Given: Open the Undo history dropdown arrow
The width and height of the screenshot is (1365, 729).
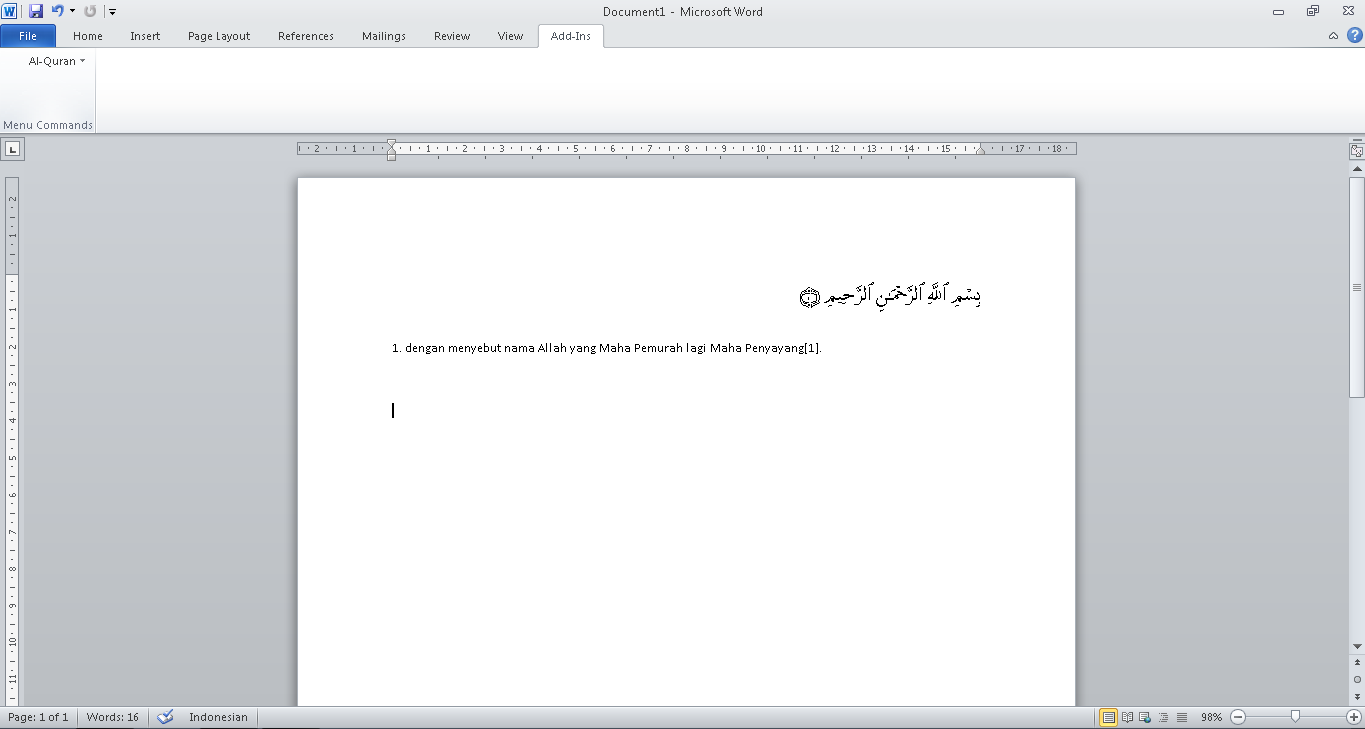Looking at the screenshot, I should click(x=72, y=11).
